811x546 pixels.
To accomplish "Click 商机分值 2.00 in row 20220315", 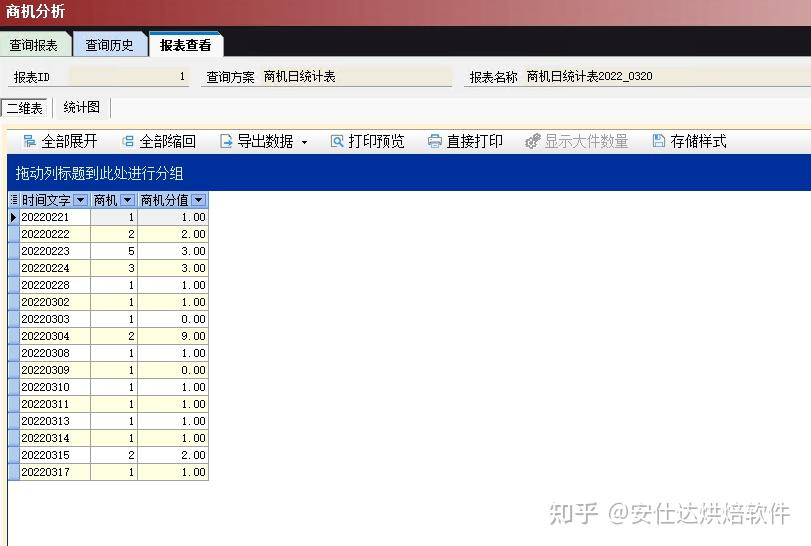I will coord(173,456).
